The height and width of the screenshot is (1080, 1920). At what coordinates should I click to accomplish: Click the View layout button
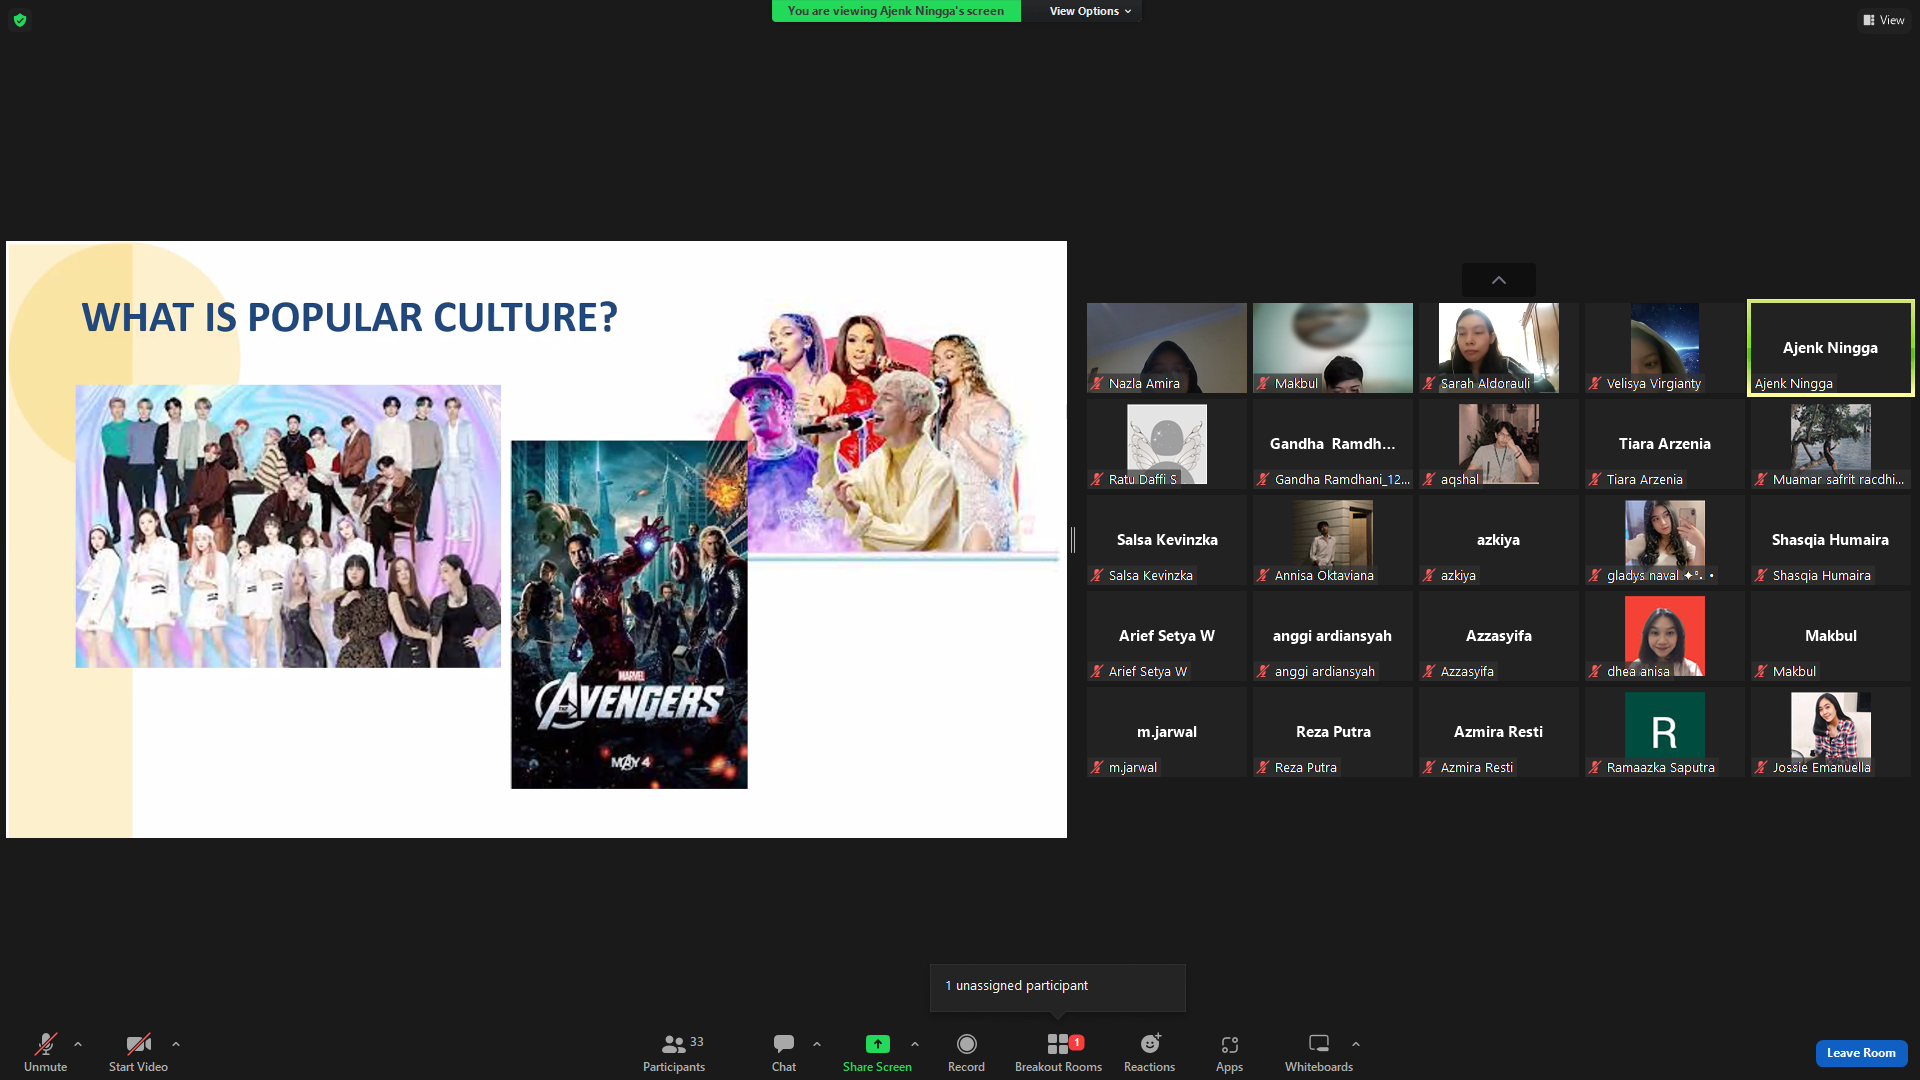tap(1884, 20)
